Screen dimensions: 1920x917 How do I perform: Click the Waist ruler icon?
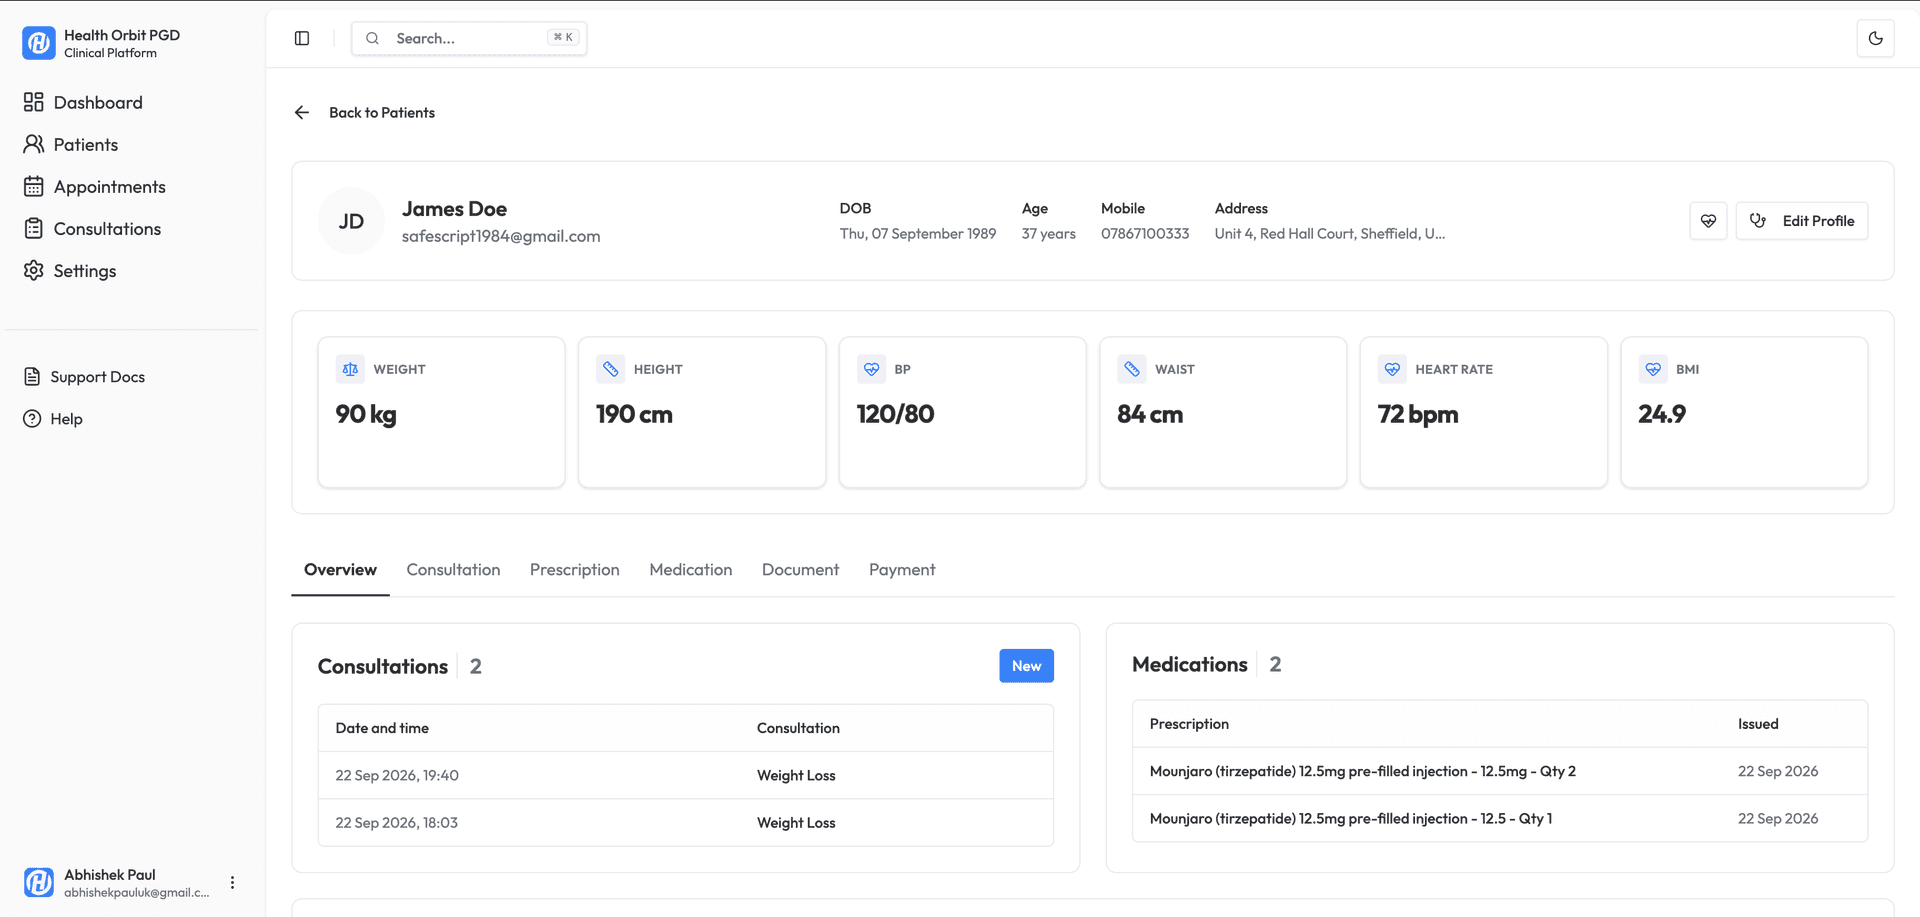point(1132,369)
